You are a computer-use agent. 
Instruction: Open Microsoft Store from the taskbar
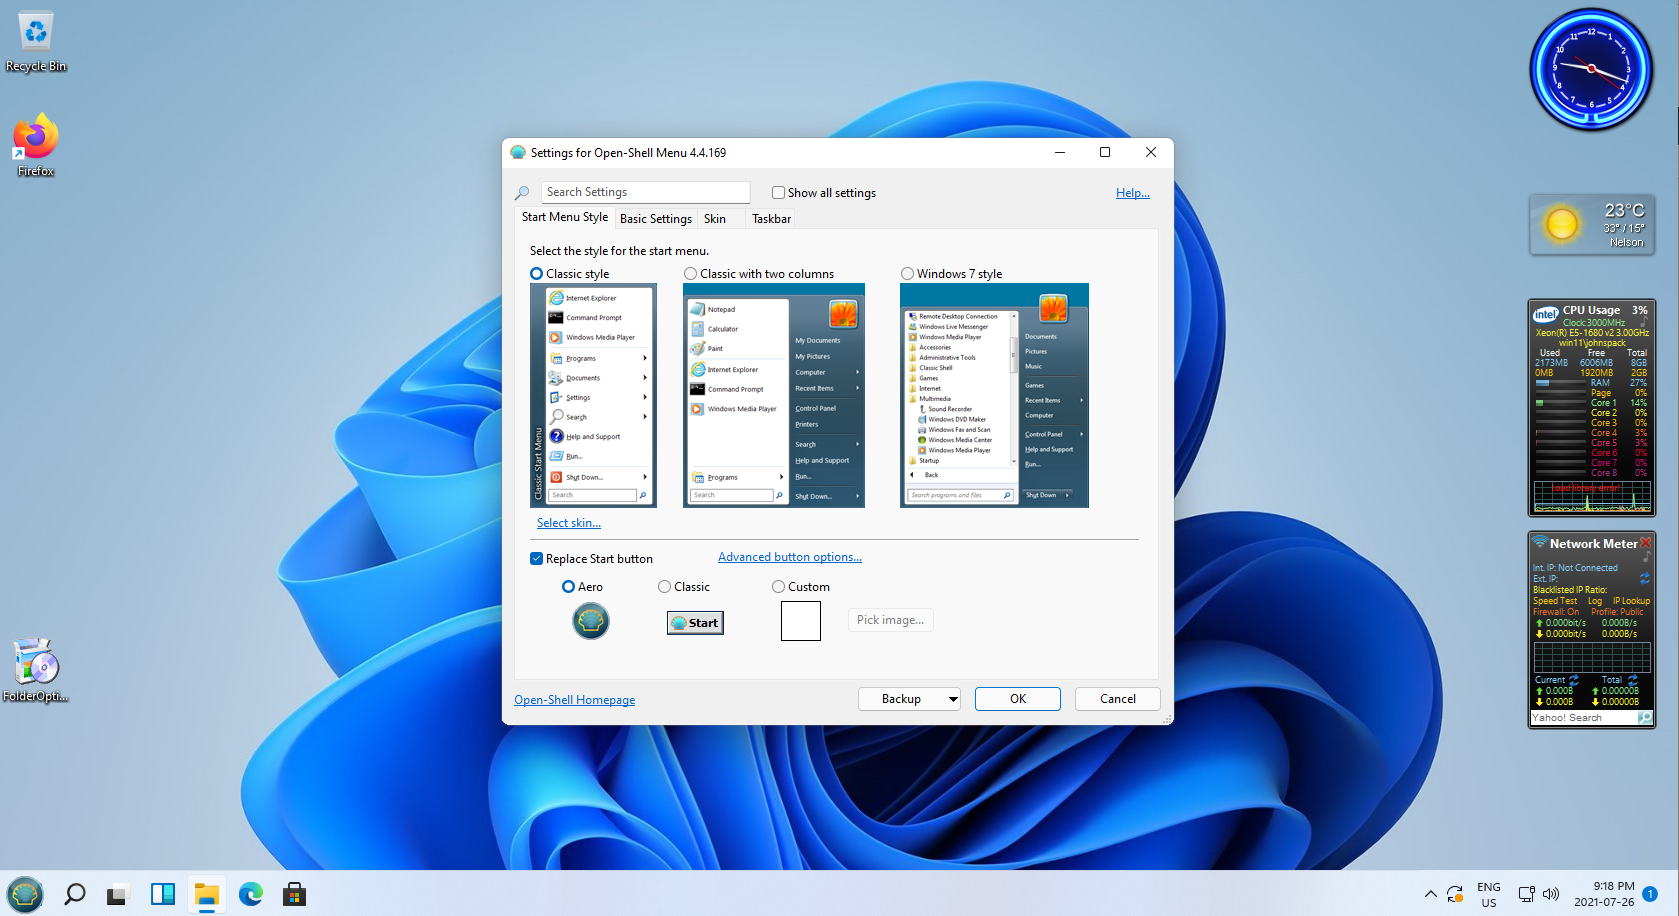[x=294, y=894]
